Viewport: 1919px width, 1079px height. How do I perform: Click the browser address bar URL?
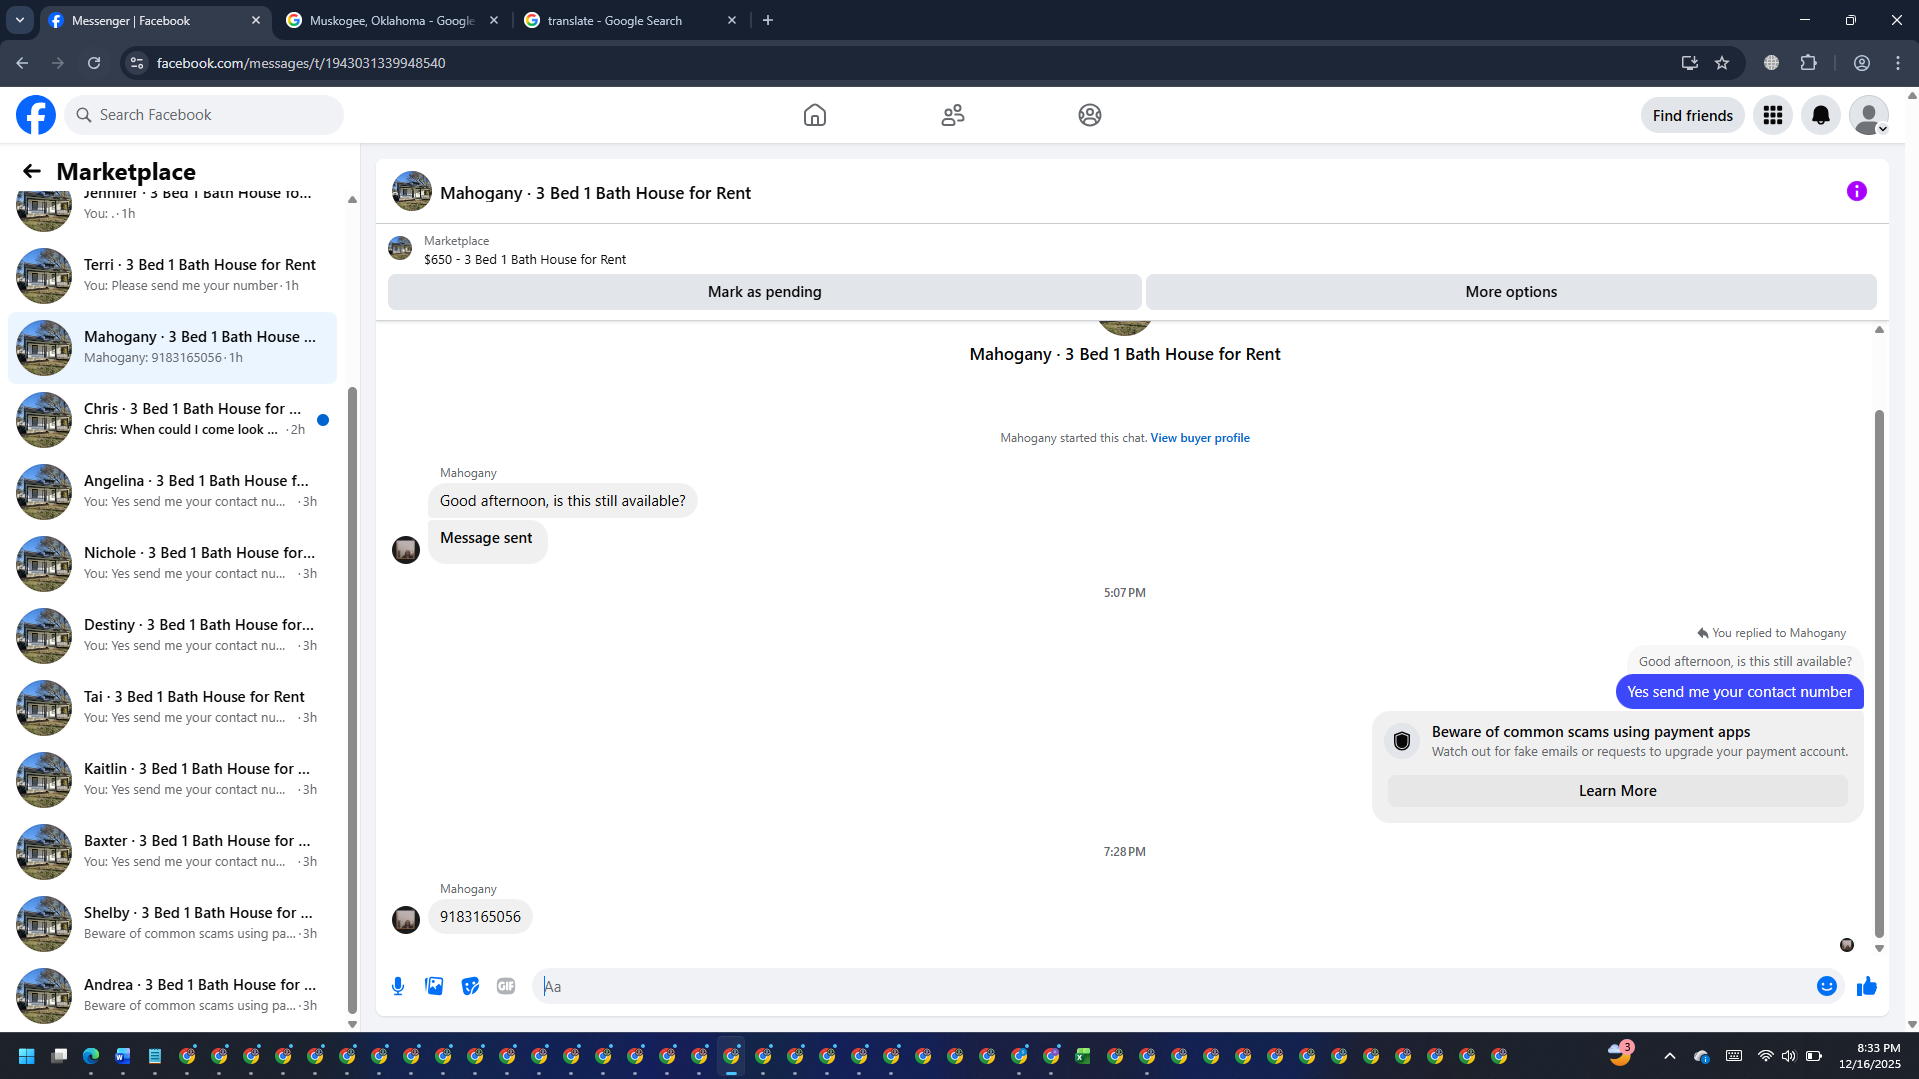(301, 63)
